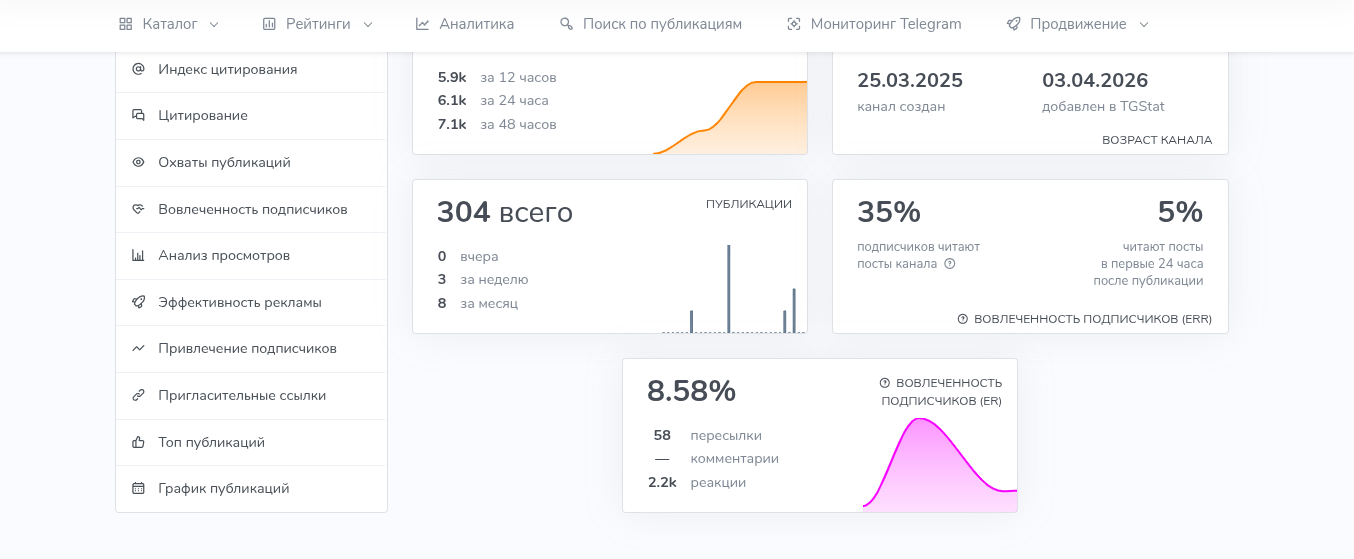Click the 25.03.2025 channel created date

click(x=910, y=81)
